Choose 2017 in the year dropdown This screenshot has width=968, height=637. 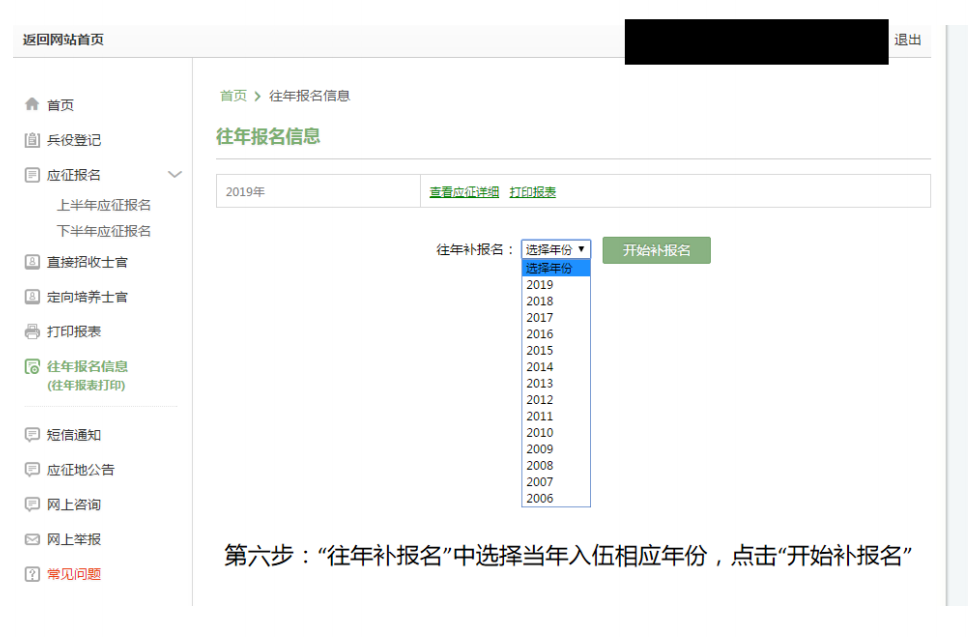click(556, 317)
